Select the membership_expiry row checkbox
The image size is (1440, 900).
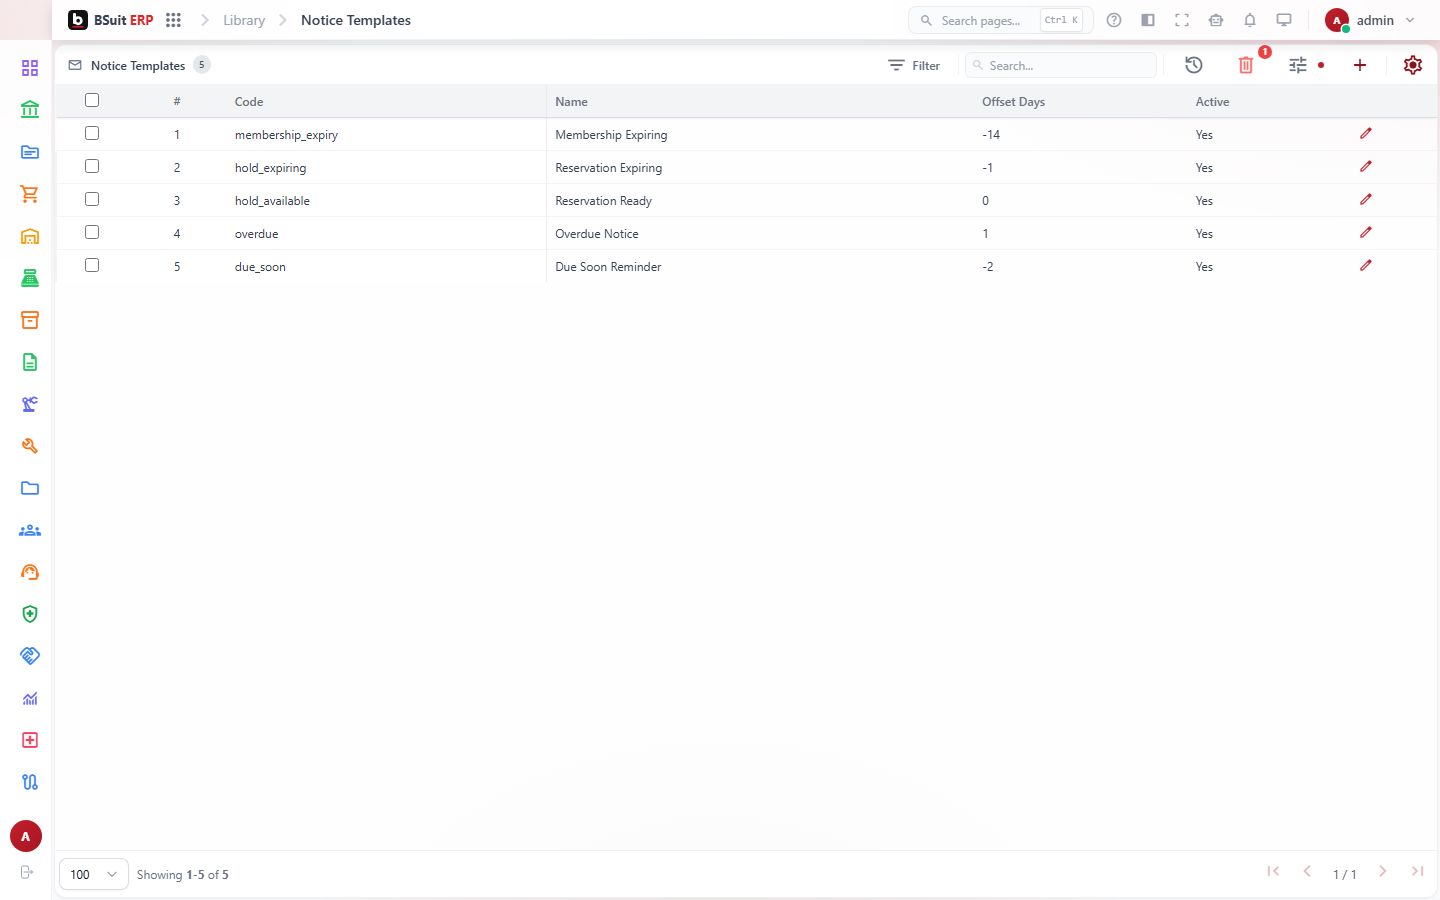[x=92, y=133]
